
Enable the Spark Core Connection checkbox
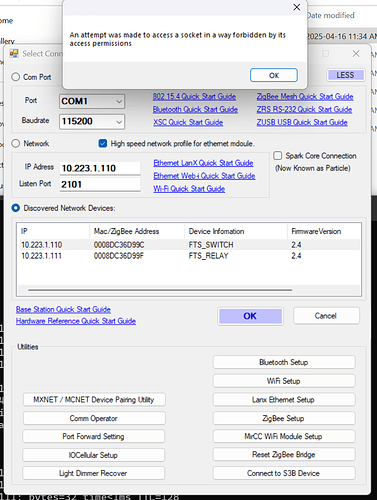[277, 156]
